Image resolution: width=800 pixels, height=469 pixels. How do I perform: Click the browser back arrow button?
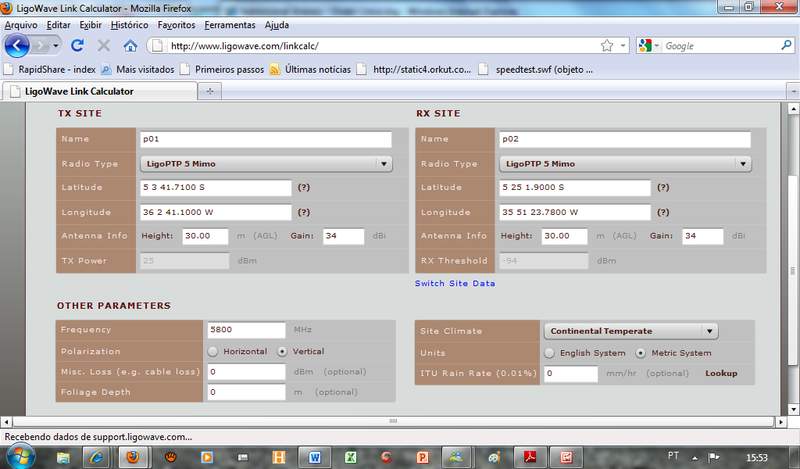pos(17,45)
